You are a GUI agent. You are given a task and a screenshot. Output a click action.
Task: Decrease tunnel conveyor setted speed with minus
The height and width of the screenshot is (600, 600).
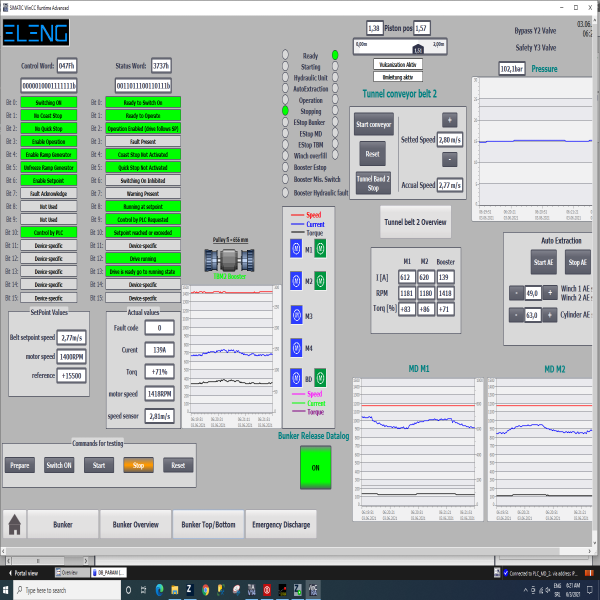(x=449, y=160)
